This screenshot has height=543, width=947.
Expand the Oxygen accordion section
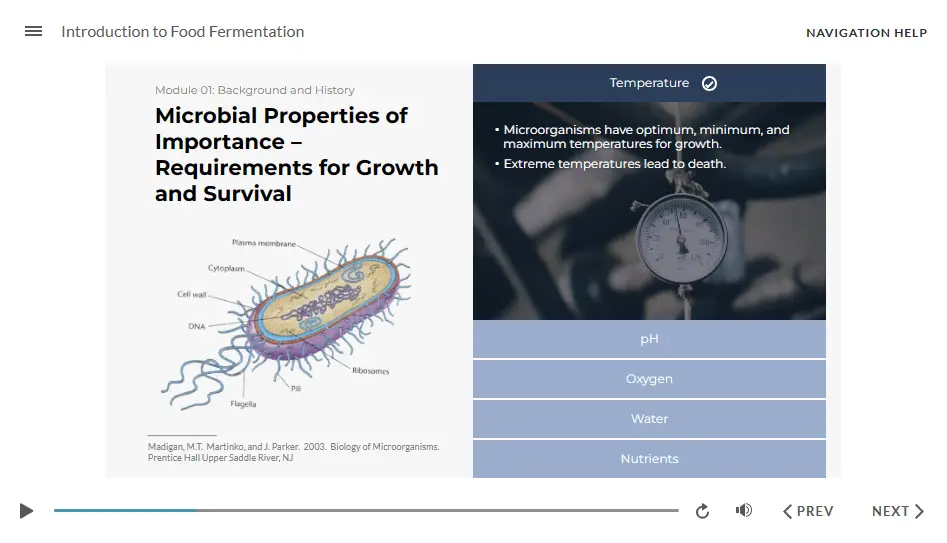(649, 379)
